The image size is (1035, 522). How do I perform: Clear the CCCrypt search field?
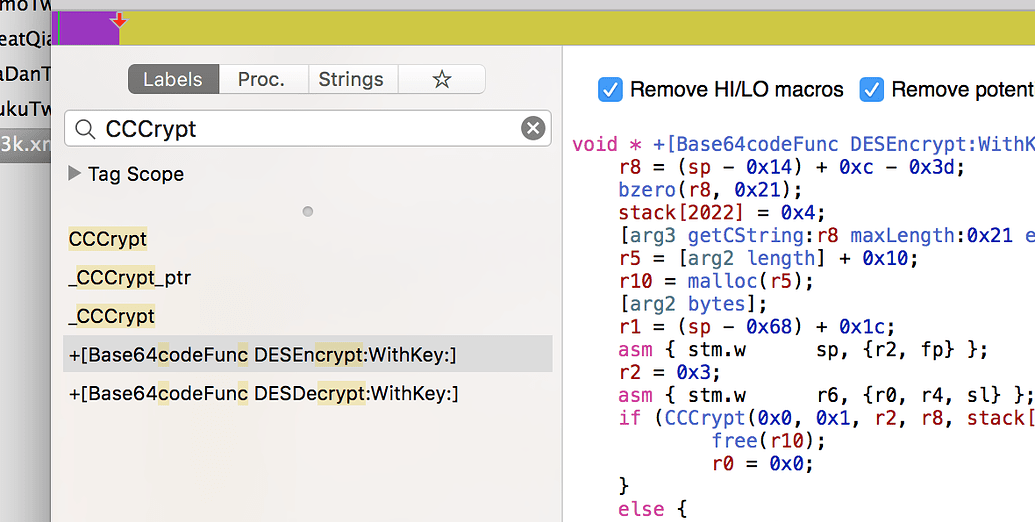pyautogui.click(x=533, y=129)
